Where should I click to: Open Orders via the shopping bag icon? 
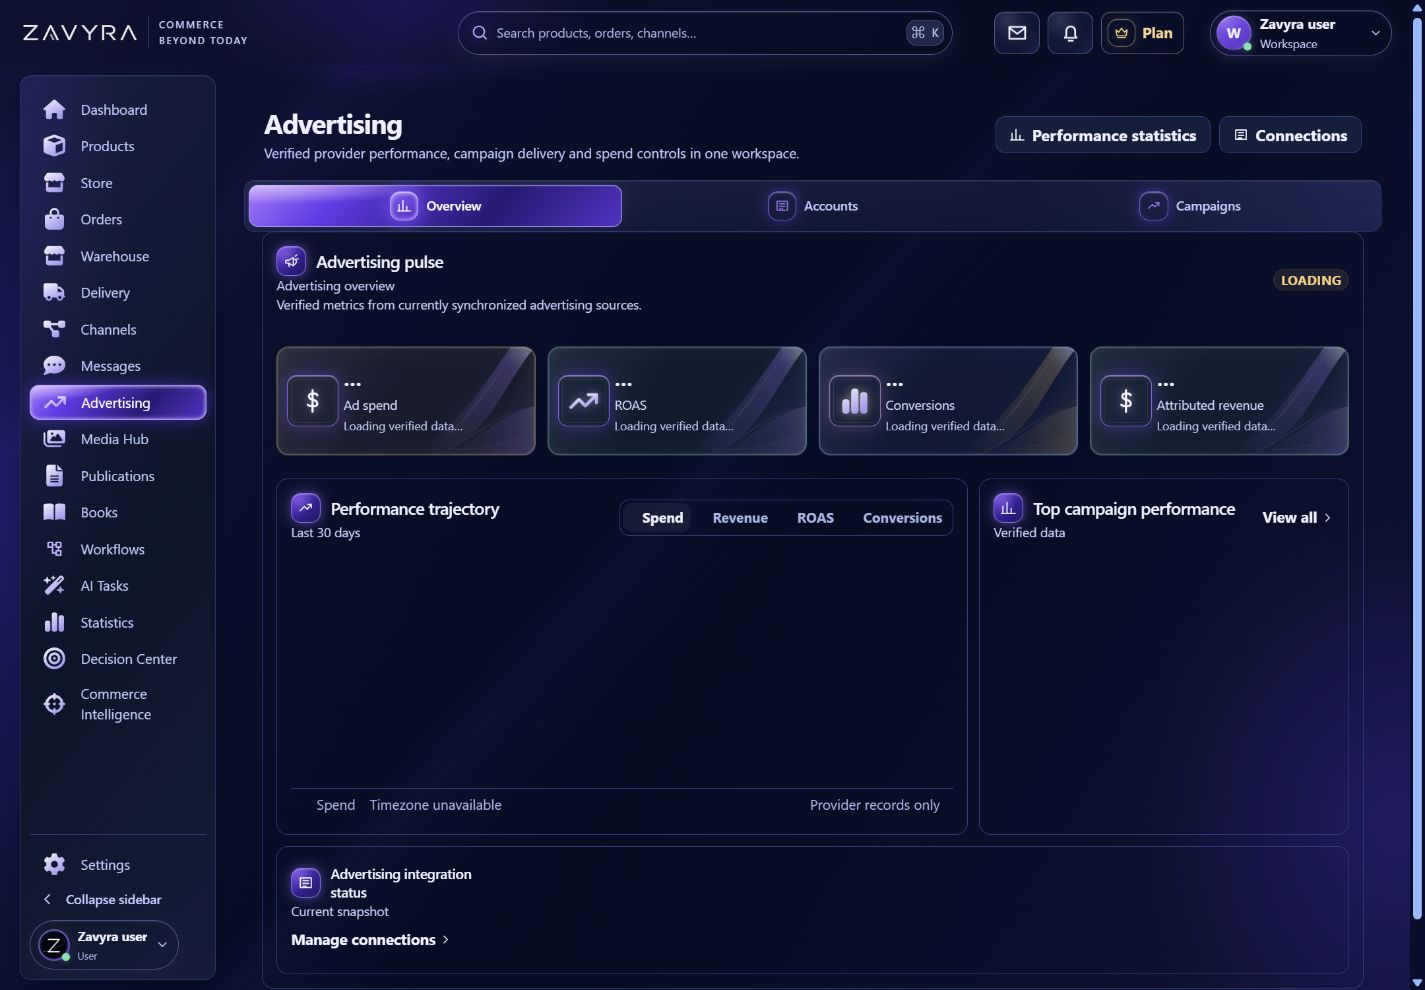coord(55,219)
